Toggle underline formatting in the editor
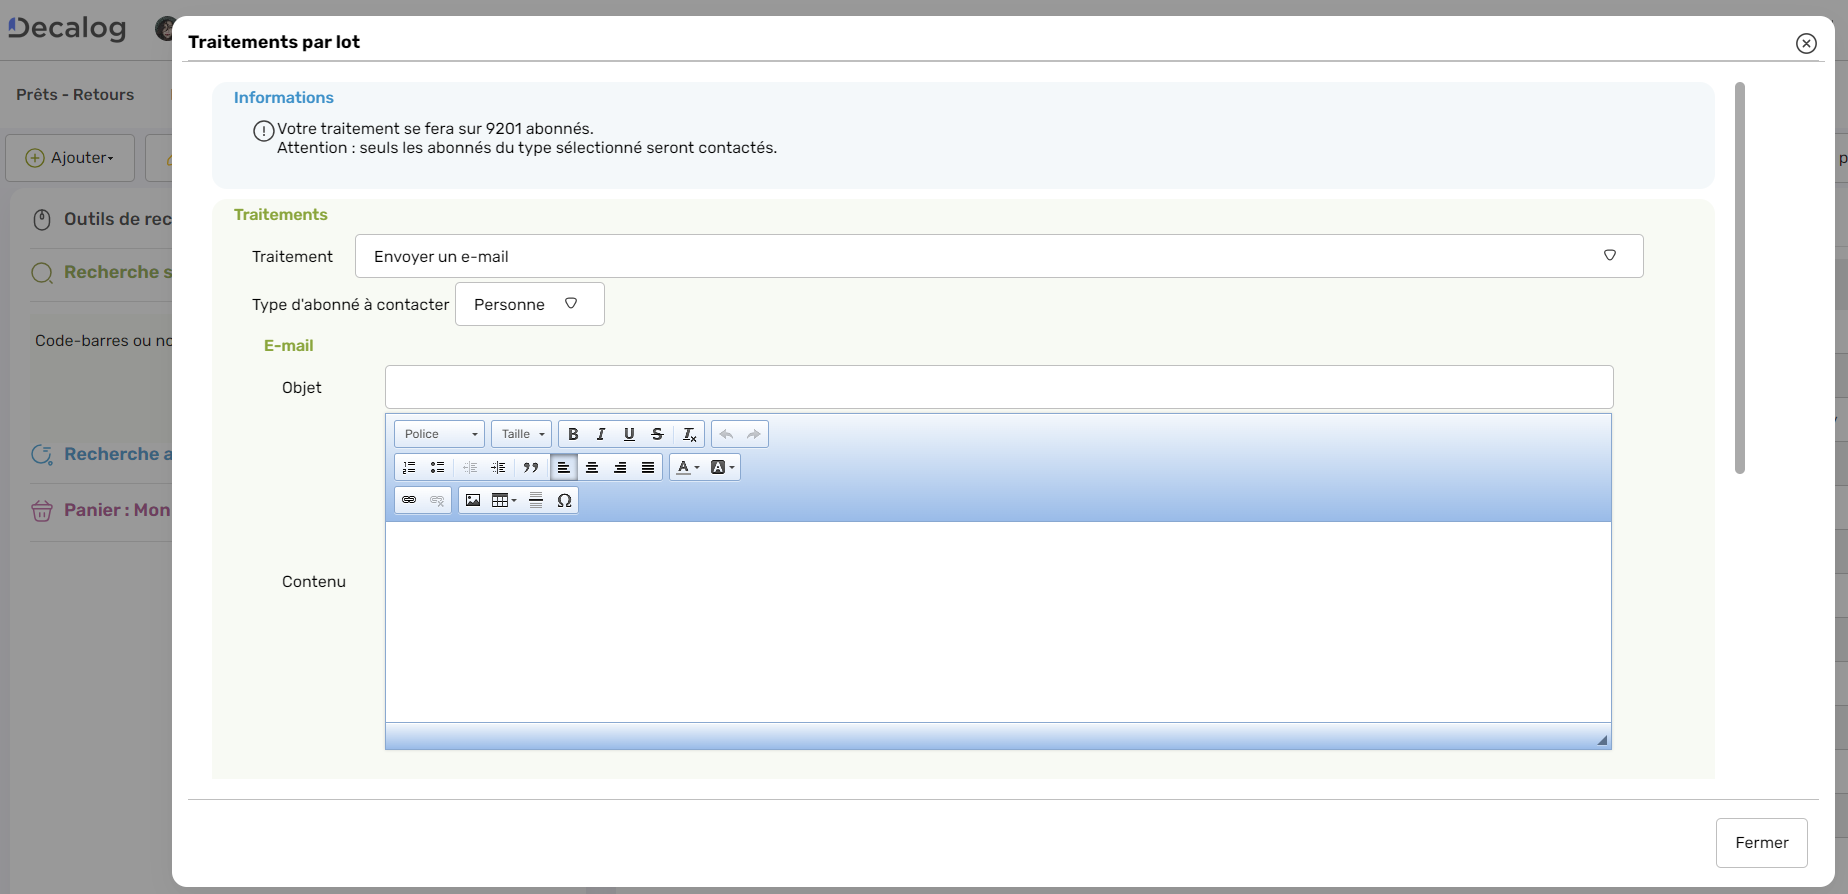This screenshot has width=1848, height=894. [x=629, y=434]
